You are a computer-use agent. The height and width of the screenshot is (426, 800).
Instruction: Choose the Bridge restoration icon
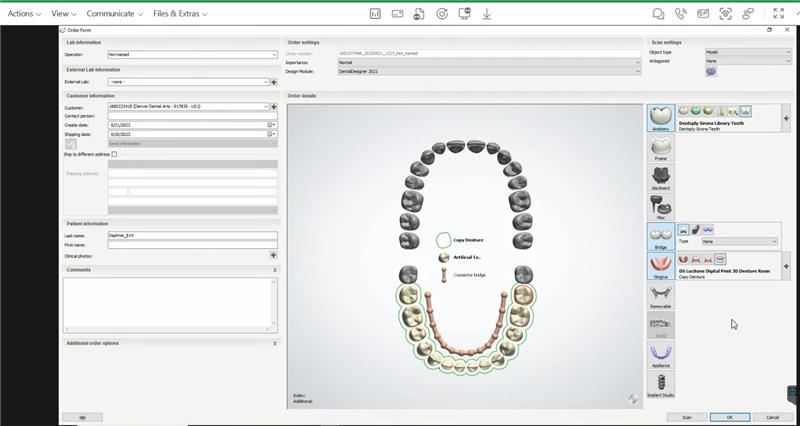click(x=660, y=236)
